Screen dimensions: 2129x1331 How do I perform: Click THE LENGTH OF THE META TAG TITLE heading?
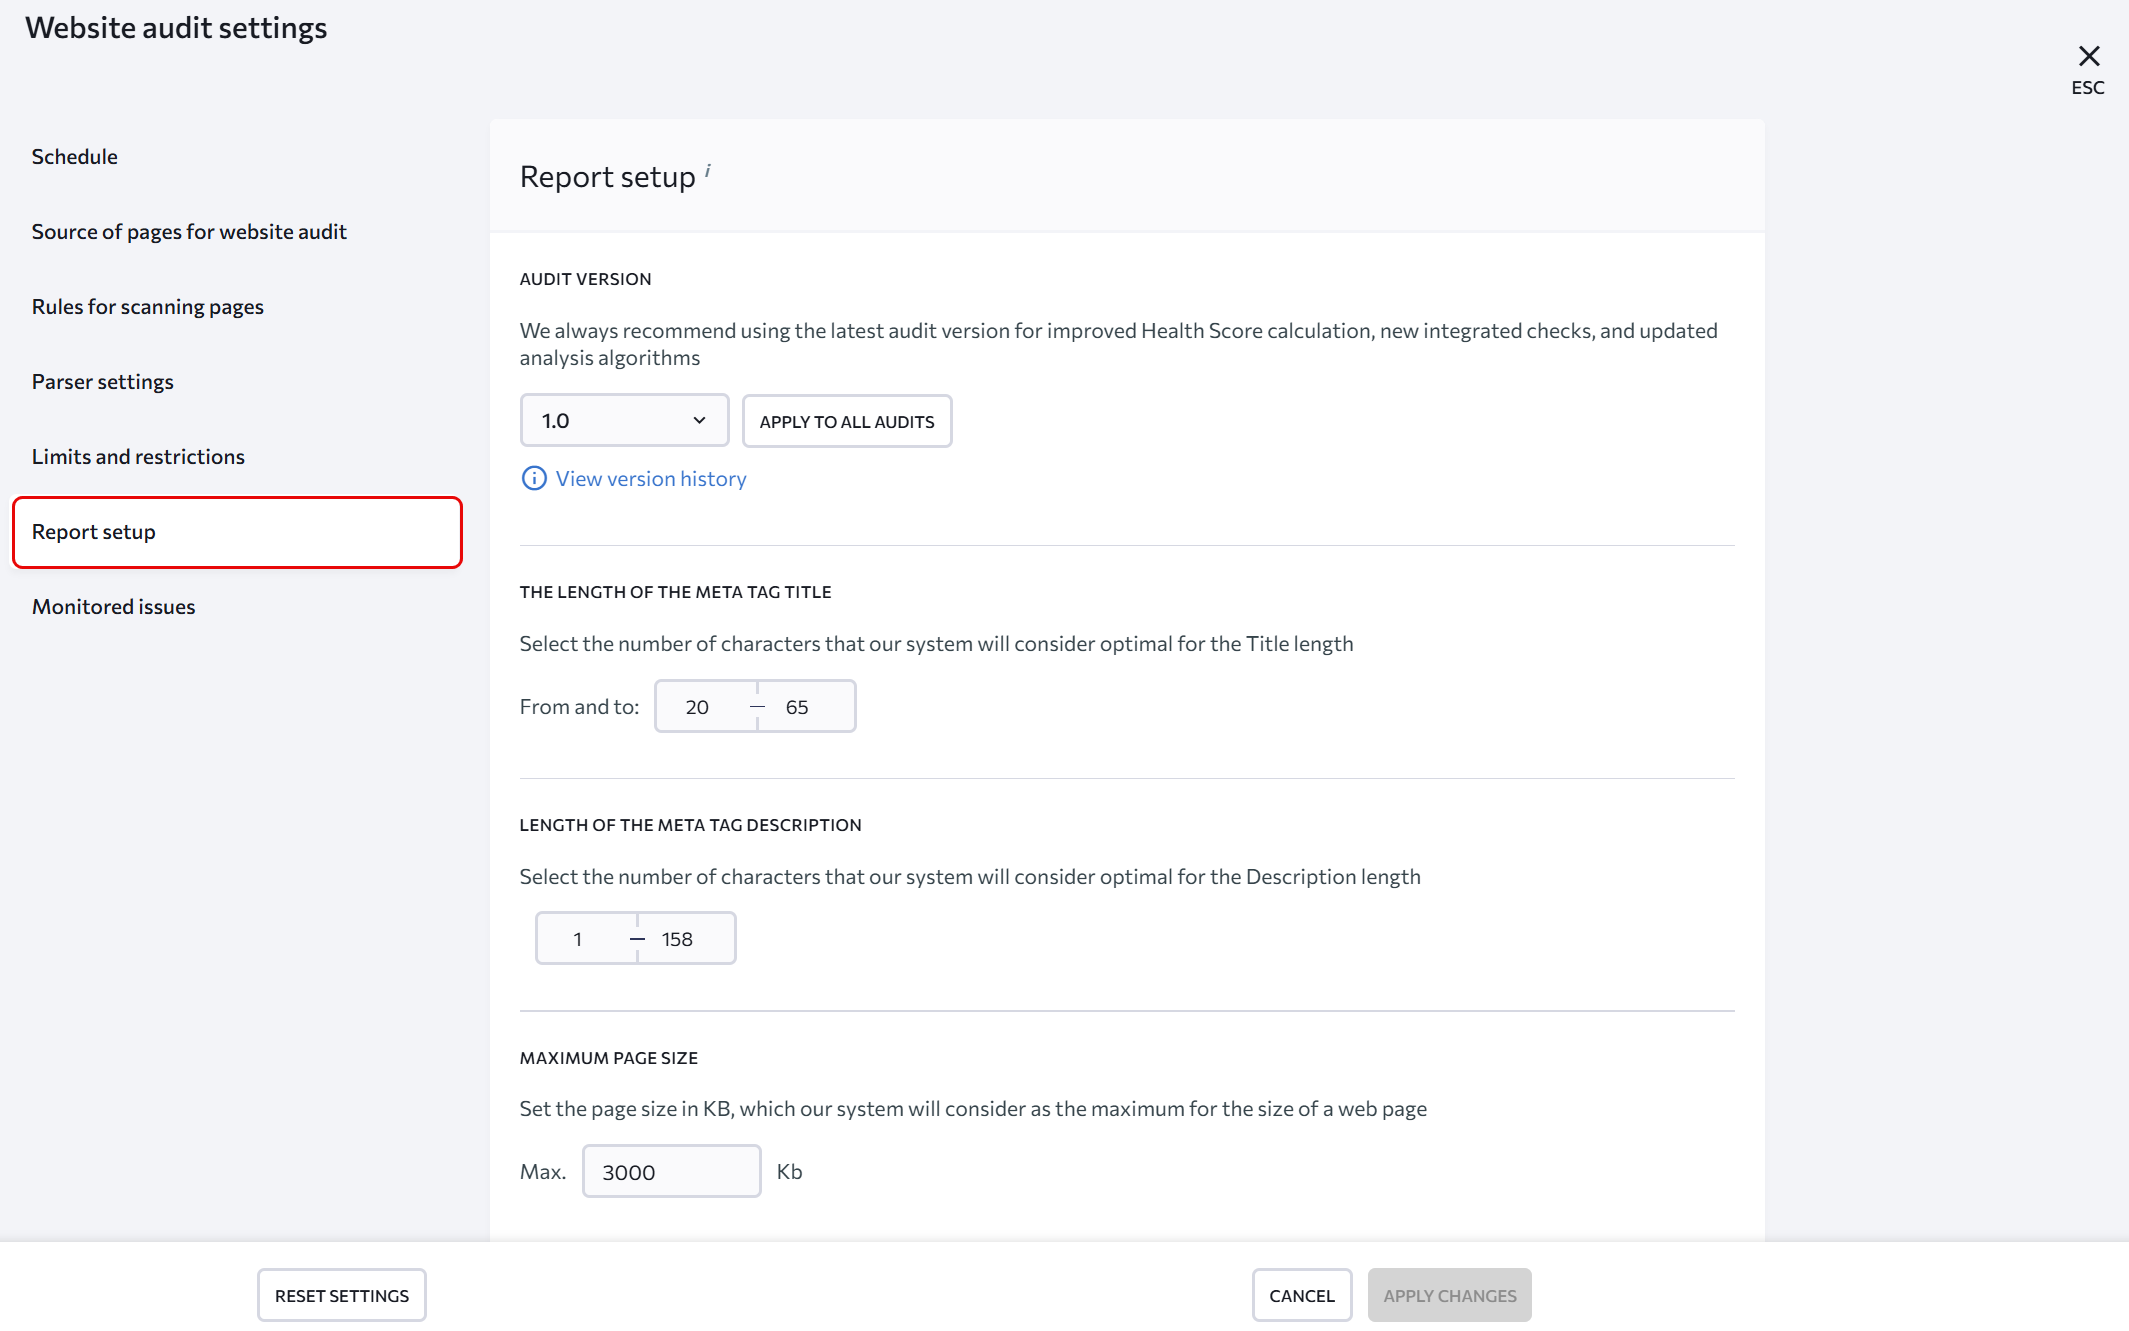point(675,592)
